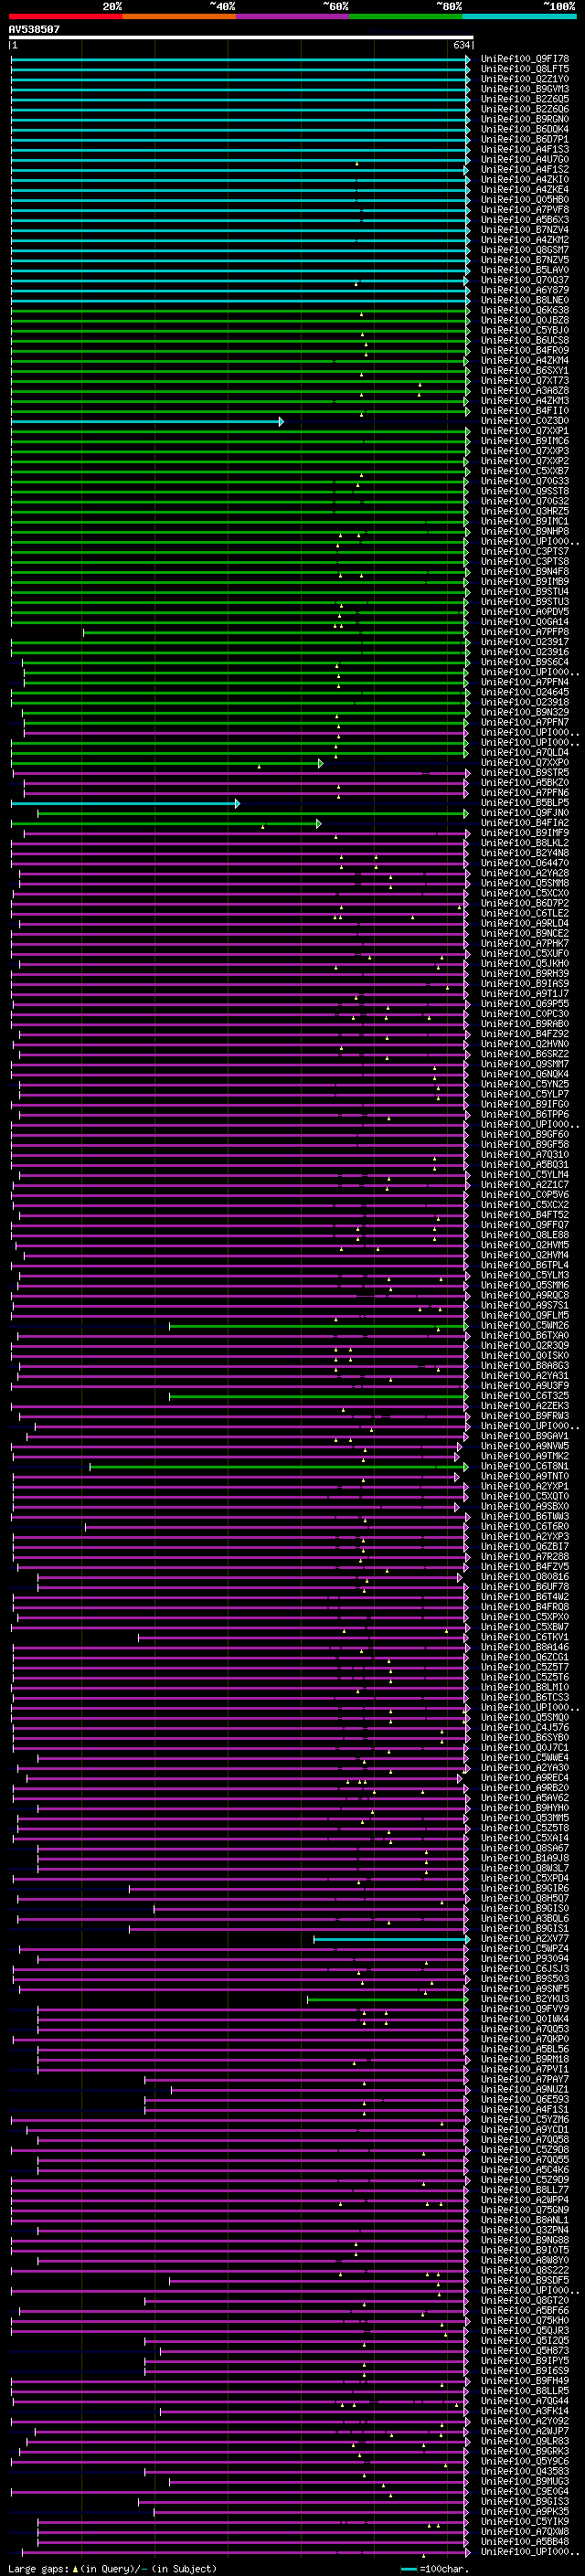Select the UniRef100_A5B6X3 label

[525, 219]
